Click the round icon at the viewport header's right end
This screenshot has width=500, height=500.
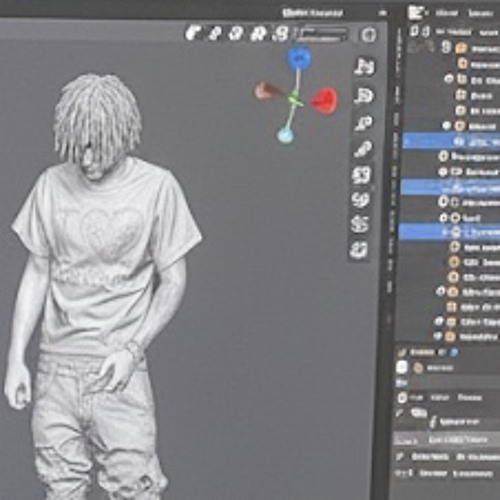click(368, 35)
